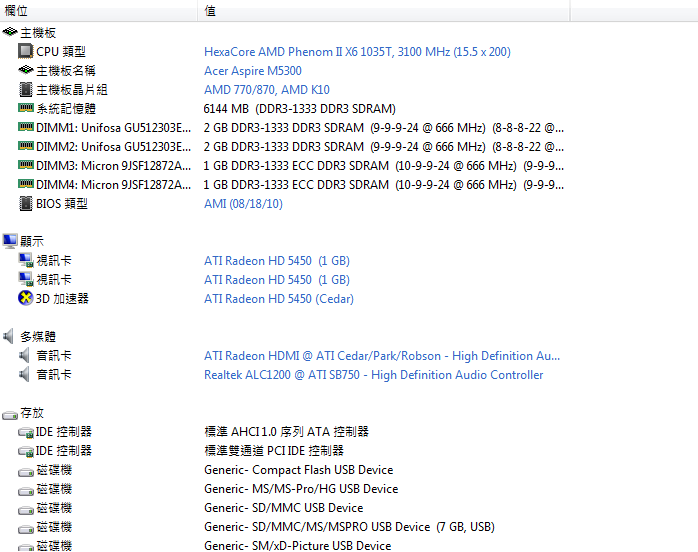Select the BIOS 類型 field label
The height and width of the screenshot is (552, 698).
(x=62, y=204)
